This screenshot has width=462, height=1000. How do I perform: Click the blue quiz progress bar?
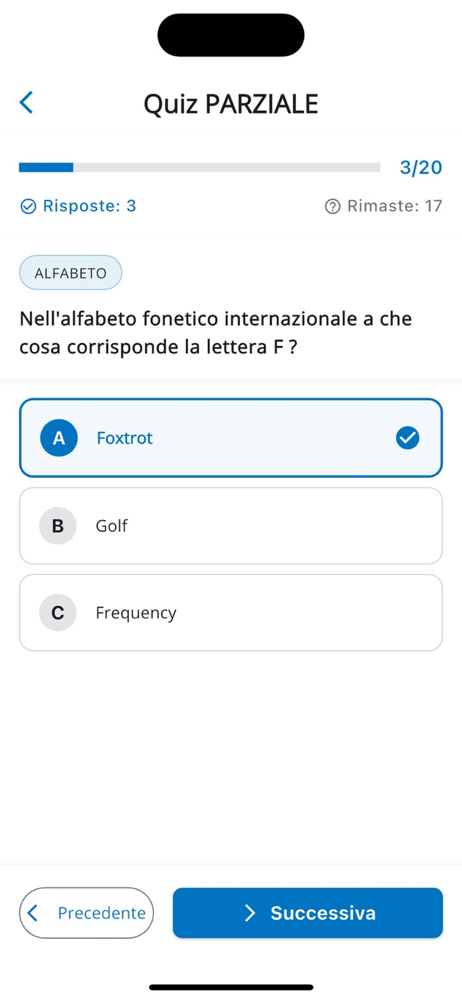199,168
